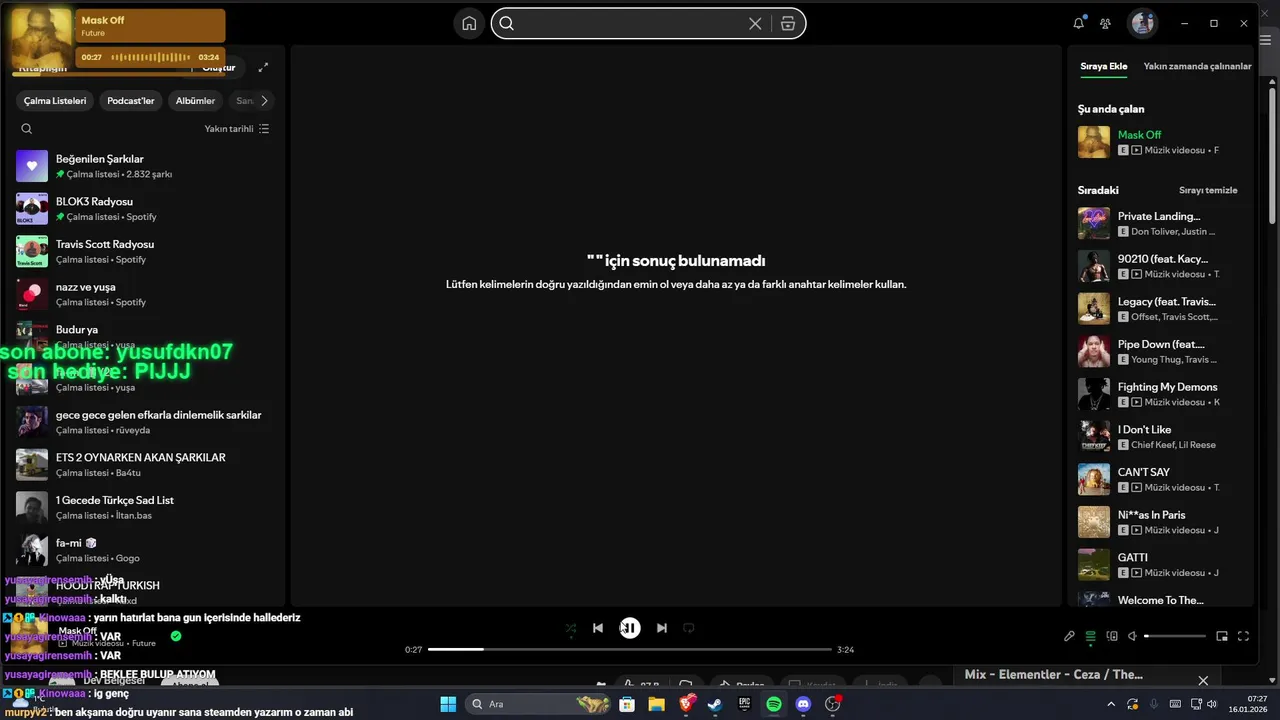Image resolution: width=1280 pixels, height=720 pixels.
Task: Open the mini player icon
Action: 1222,636
